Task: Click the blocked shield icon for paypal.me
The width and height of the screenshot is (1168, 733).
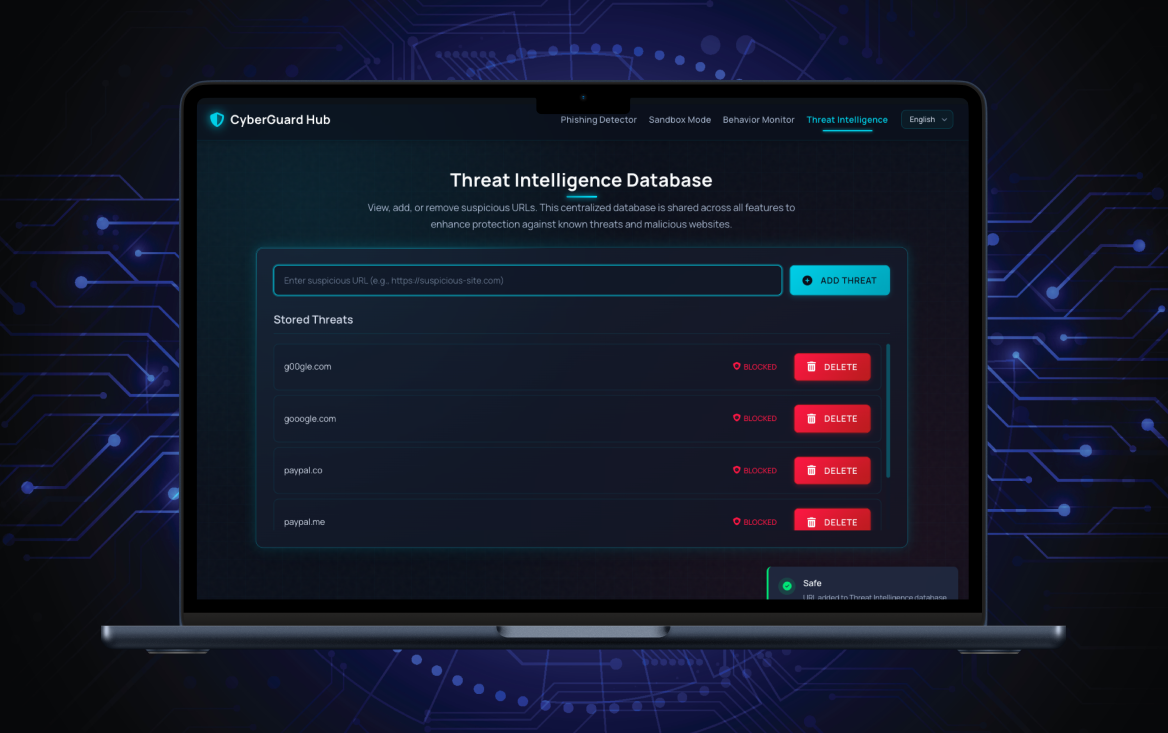Action: click(737, 522)
